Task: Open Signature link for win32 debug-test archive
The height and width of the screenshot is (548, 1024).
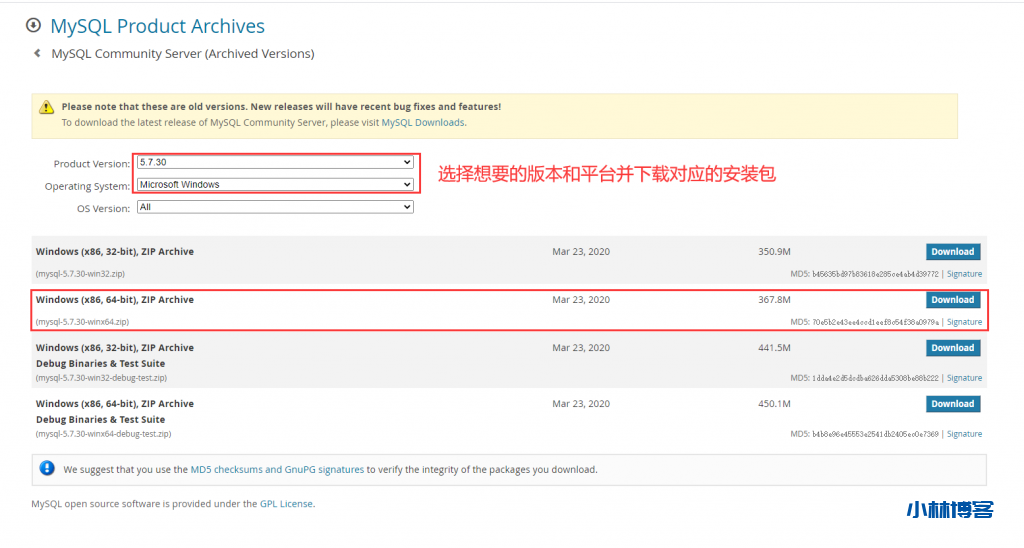Action: (x=964, y=378)
